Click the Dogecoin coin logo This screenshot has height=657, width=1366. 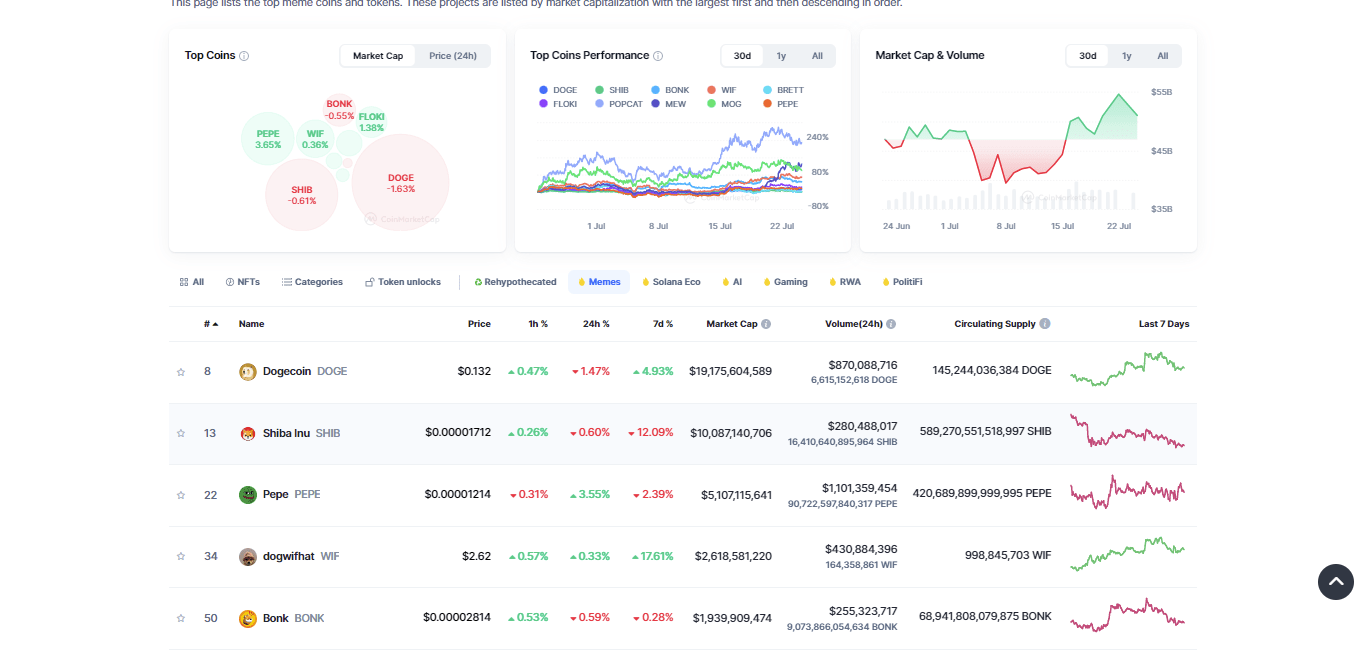tap(248, 372)
